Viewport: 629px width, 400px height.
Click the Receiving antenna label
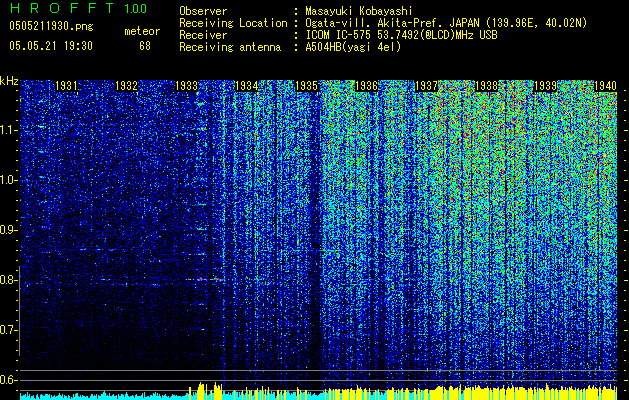tap(230, 47)
